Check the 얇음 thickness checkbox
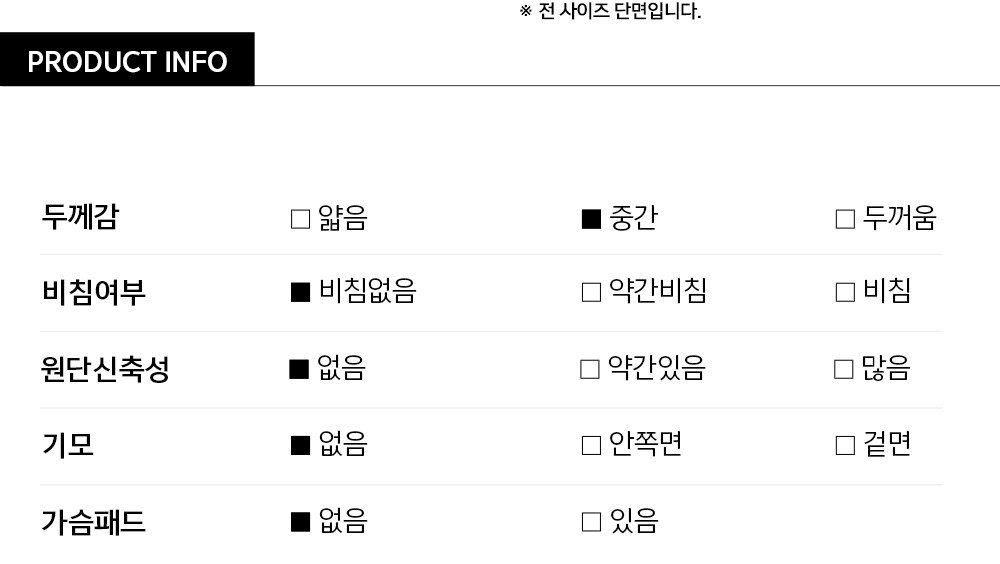Viewport: 1000px width, 564px height. (x=300, y=219)
